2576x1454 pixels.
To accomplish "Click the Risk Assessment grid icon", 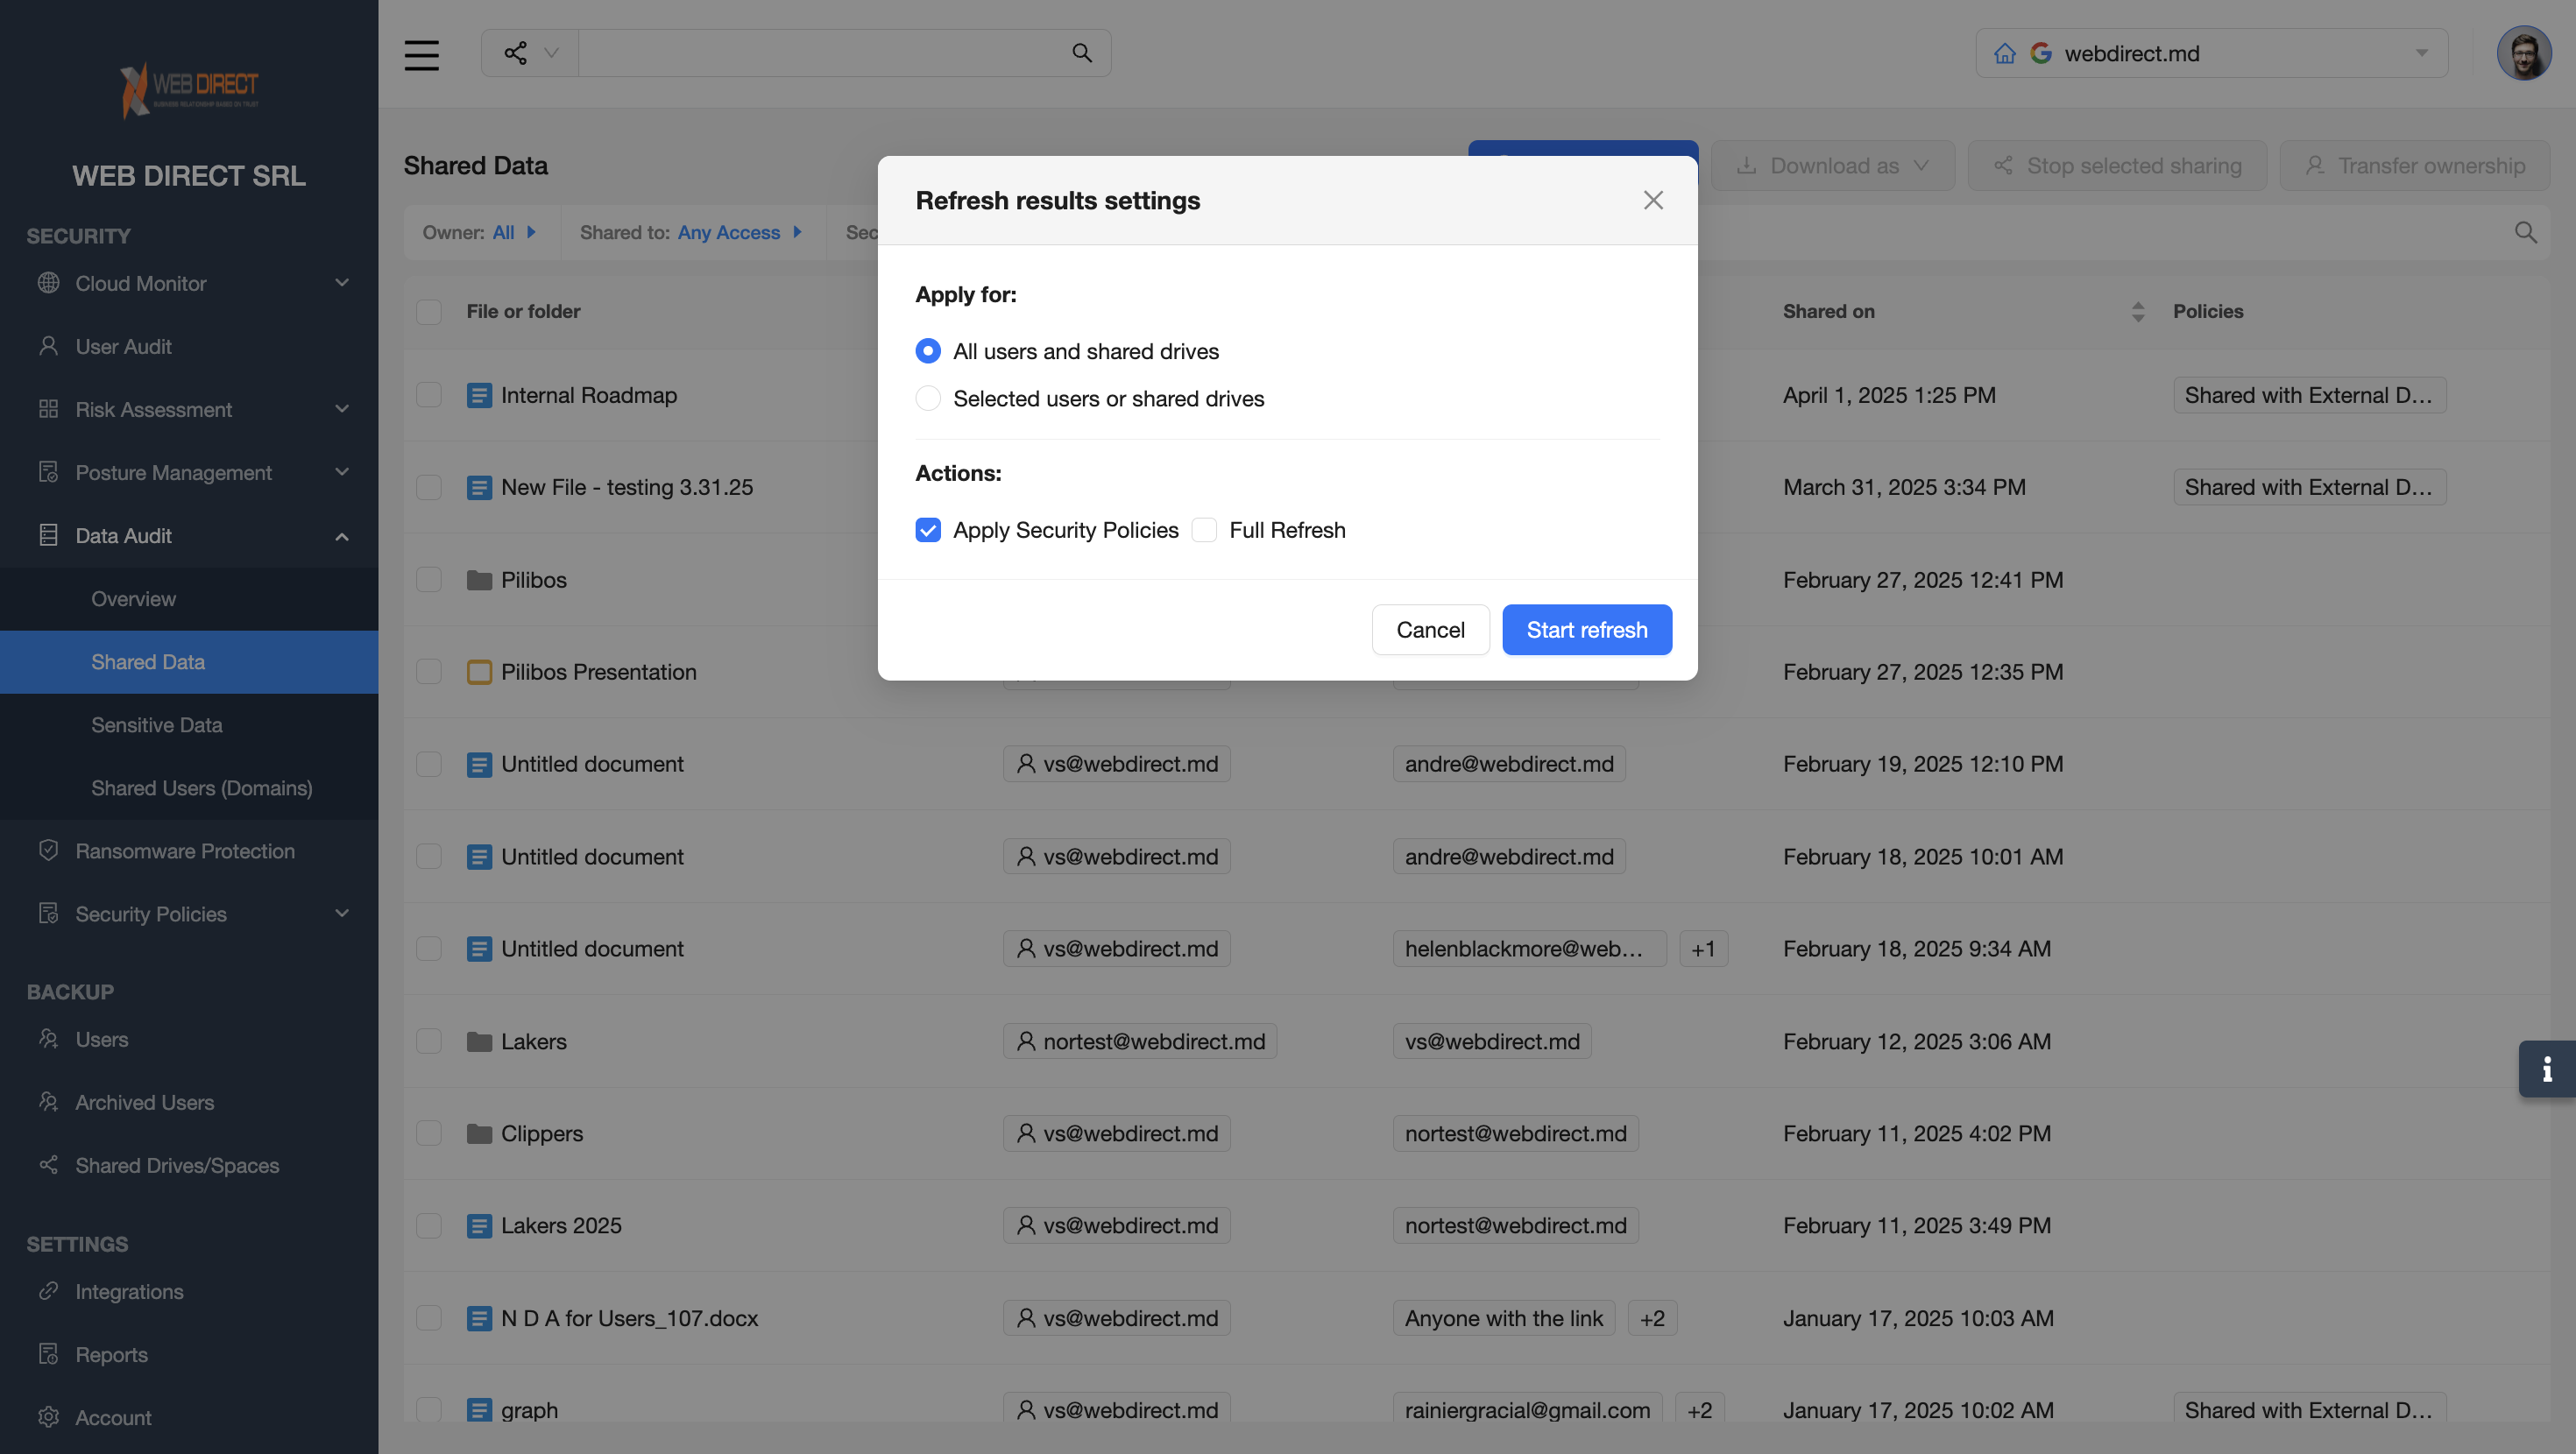I will [x=48, y=409].
